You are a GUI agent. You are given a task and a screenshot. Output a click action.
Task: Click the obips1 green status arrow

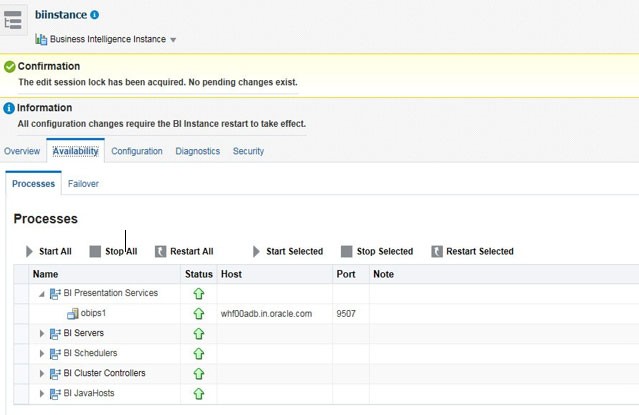[198, 313]
